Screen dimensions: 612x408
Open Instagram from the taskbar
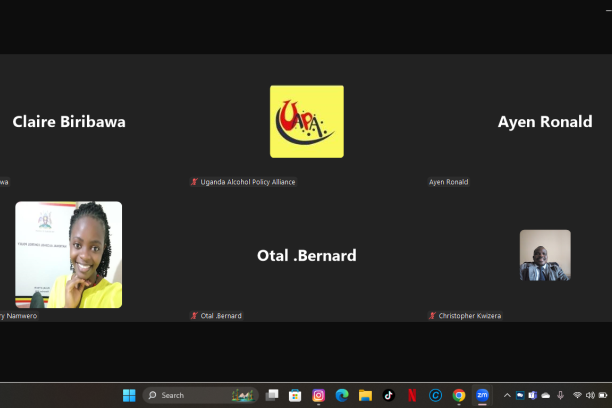[318, 395]
